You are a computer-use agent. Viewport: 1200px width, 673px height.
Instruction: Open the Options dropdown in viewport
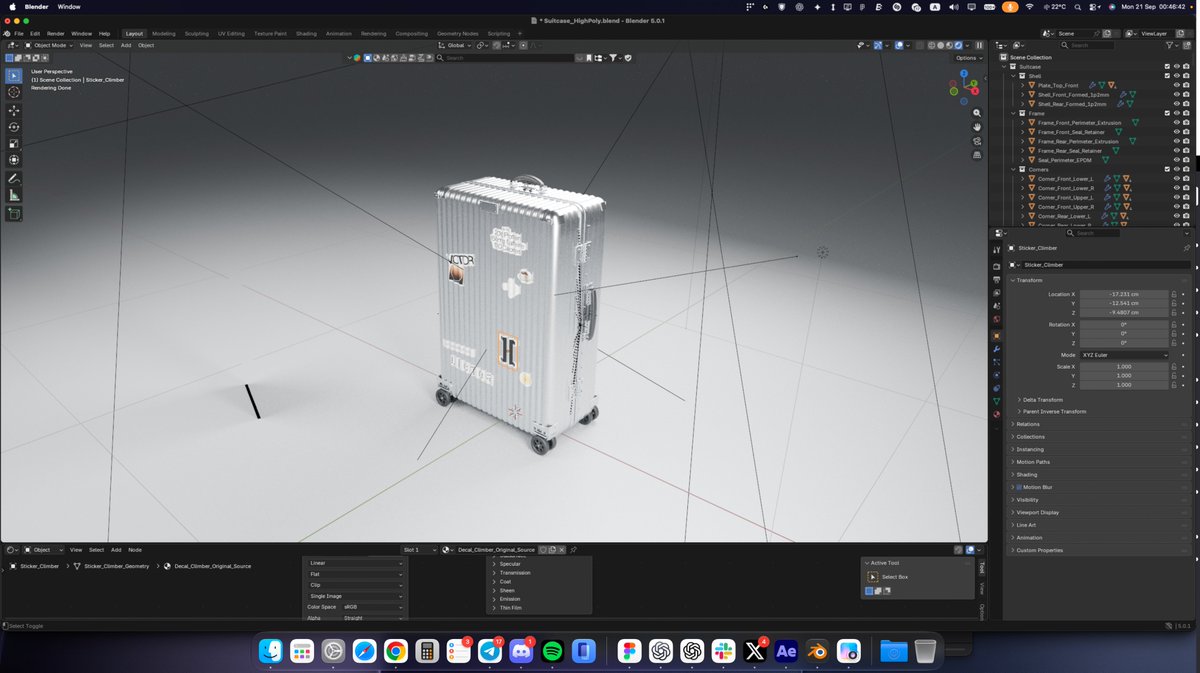coord(968,58)
